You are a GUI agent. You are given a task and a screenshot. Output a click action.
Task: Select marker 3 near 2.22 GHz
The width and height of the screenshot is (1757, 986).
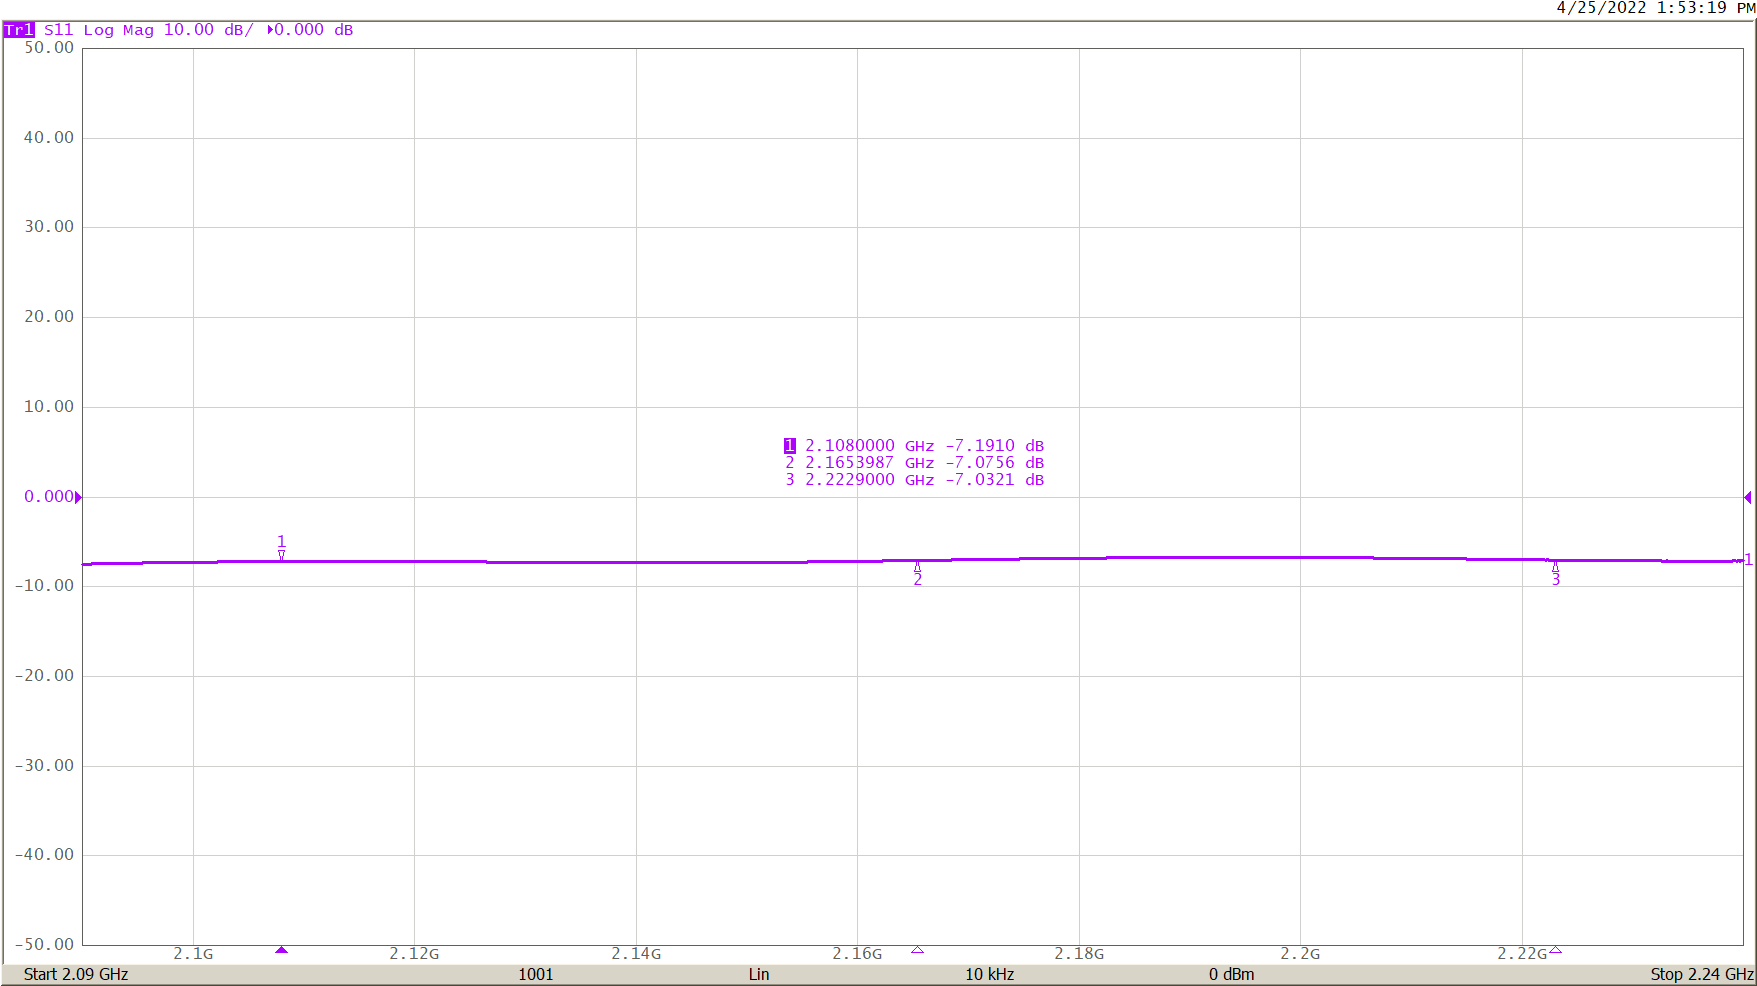tap(1555, 572)
